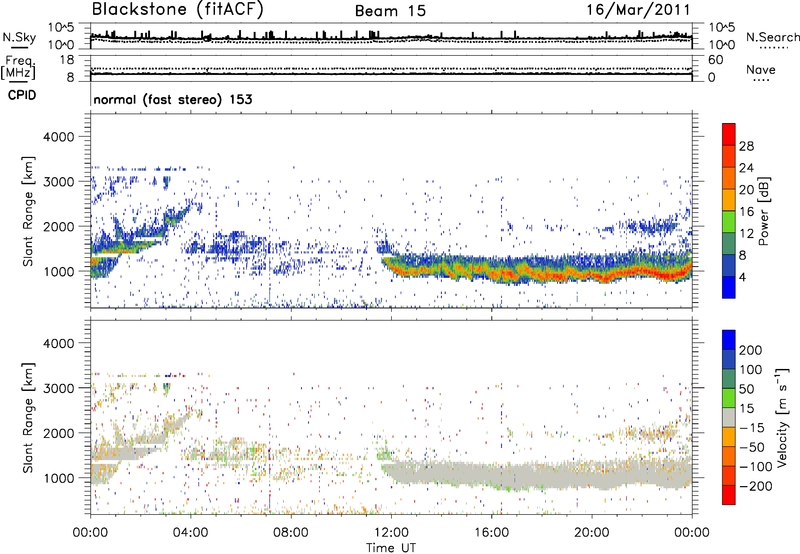Click the '1000' tick in velocity panel
The width and height of the screenshot is (800, 554).
pyautogui.click(x=59, y=478)
